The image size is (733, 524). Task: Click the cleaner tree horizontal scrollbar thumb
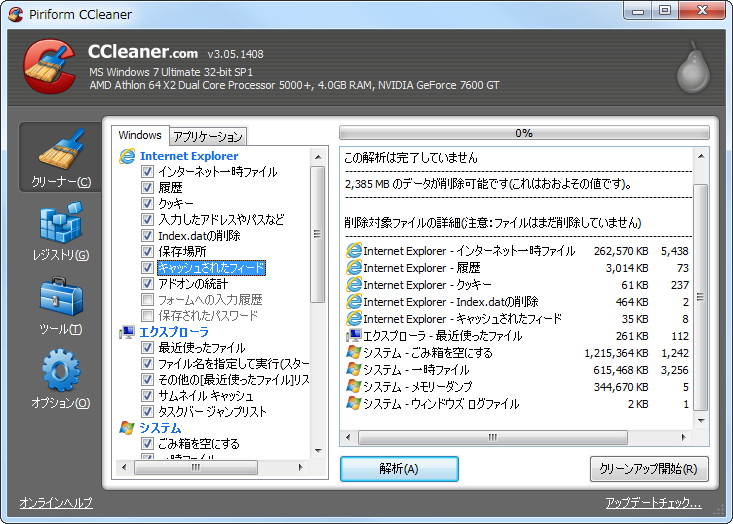point(195,467)
